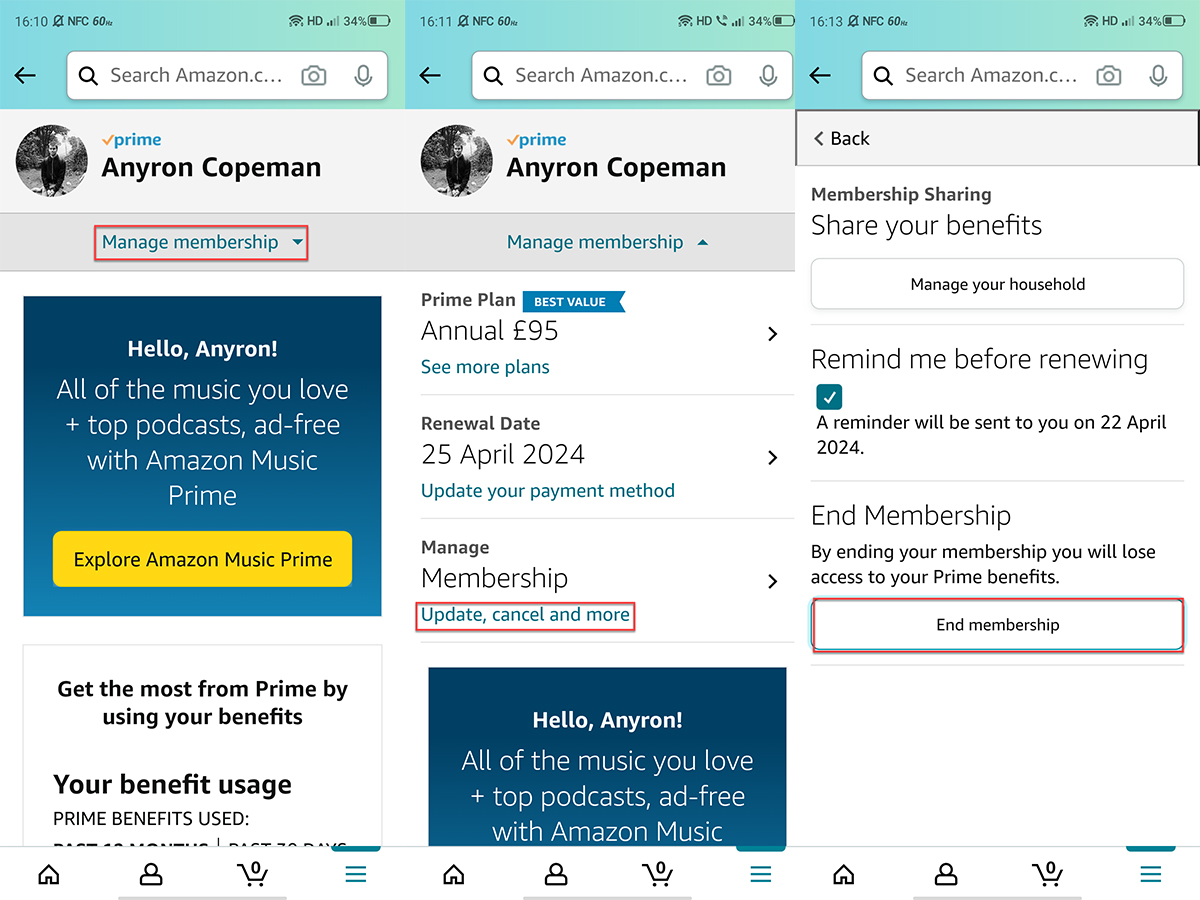Go Back from the Membership Sharing page
1200x900 pixels.
click(x=842, y=138)
